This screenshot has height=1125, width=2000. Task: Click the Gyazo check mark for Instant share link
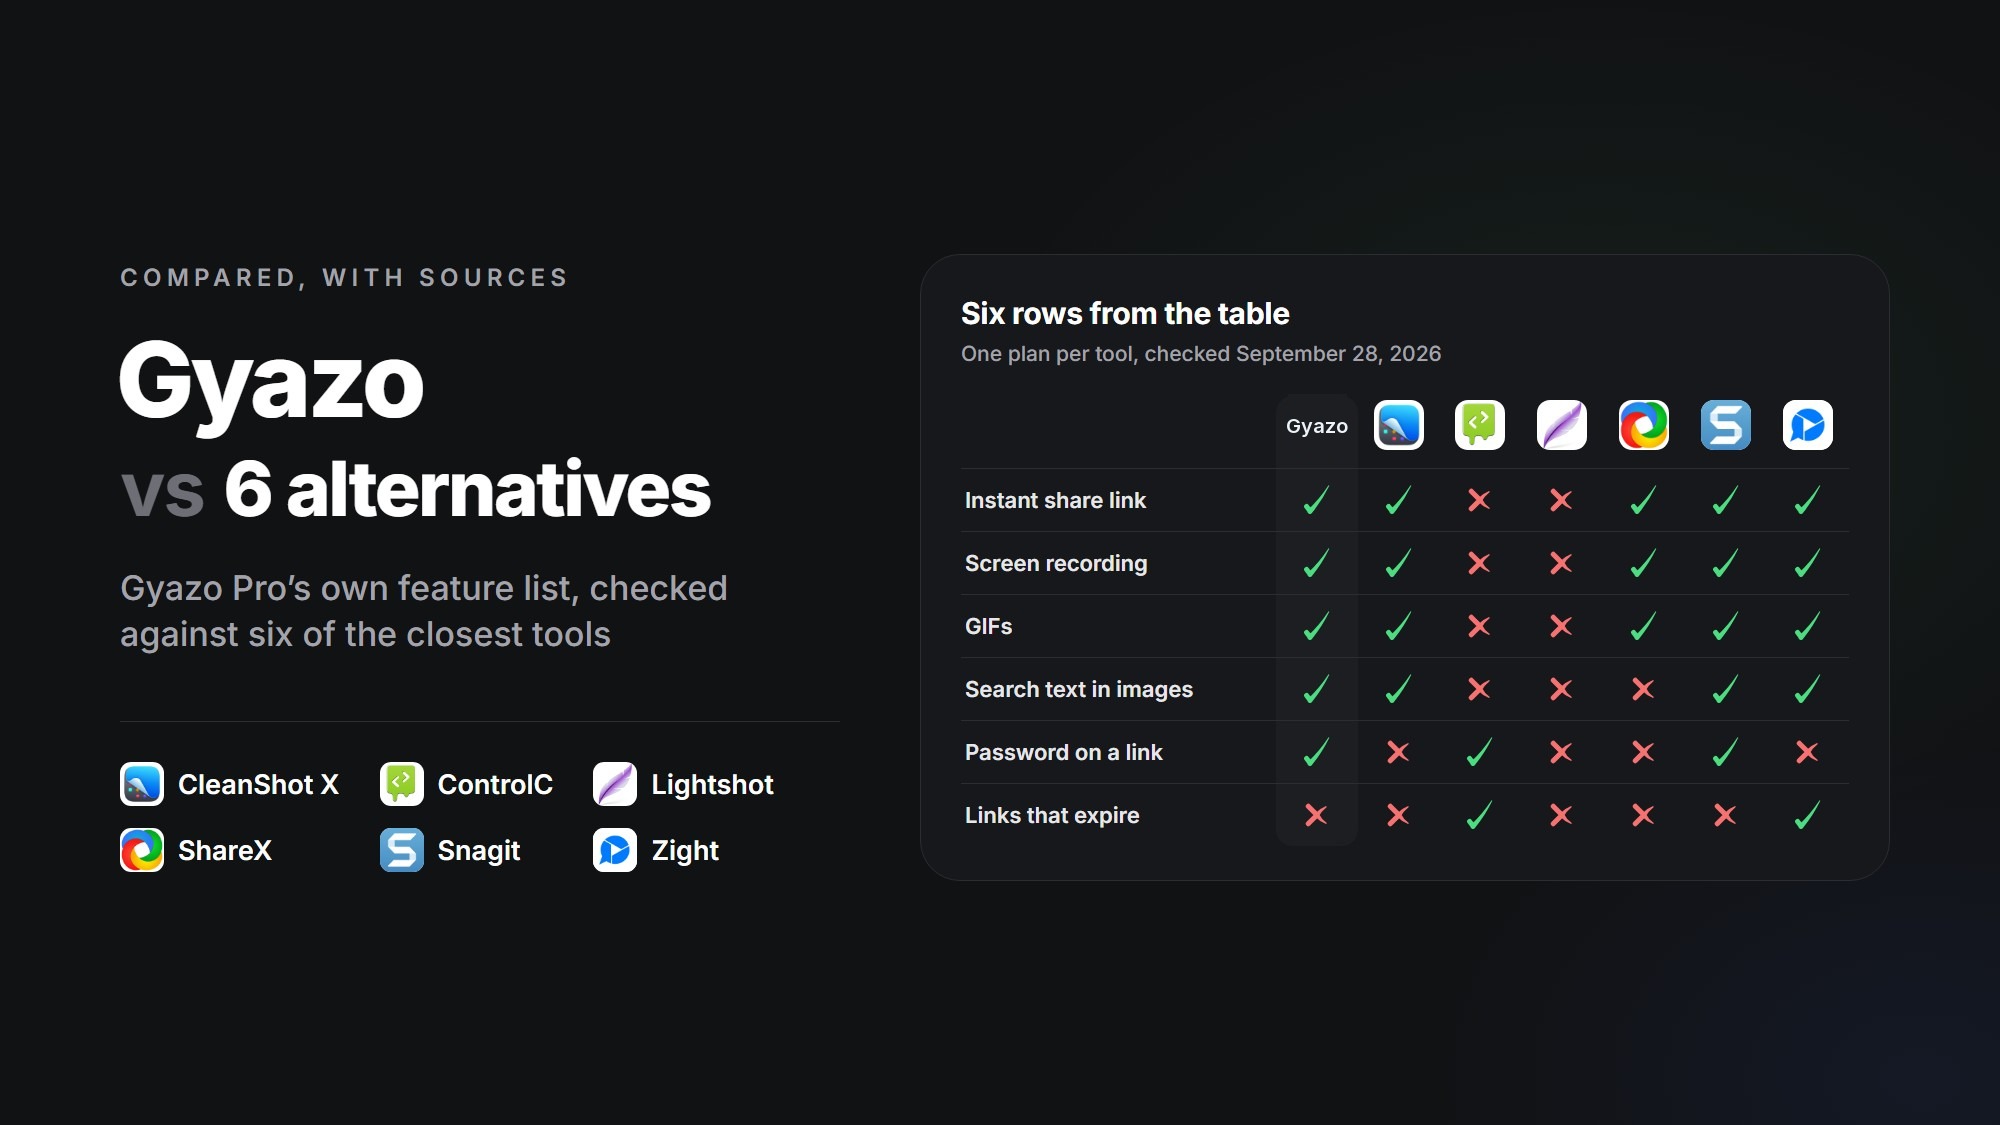[x=1316, y=500]
